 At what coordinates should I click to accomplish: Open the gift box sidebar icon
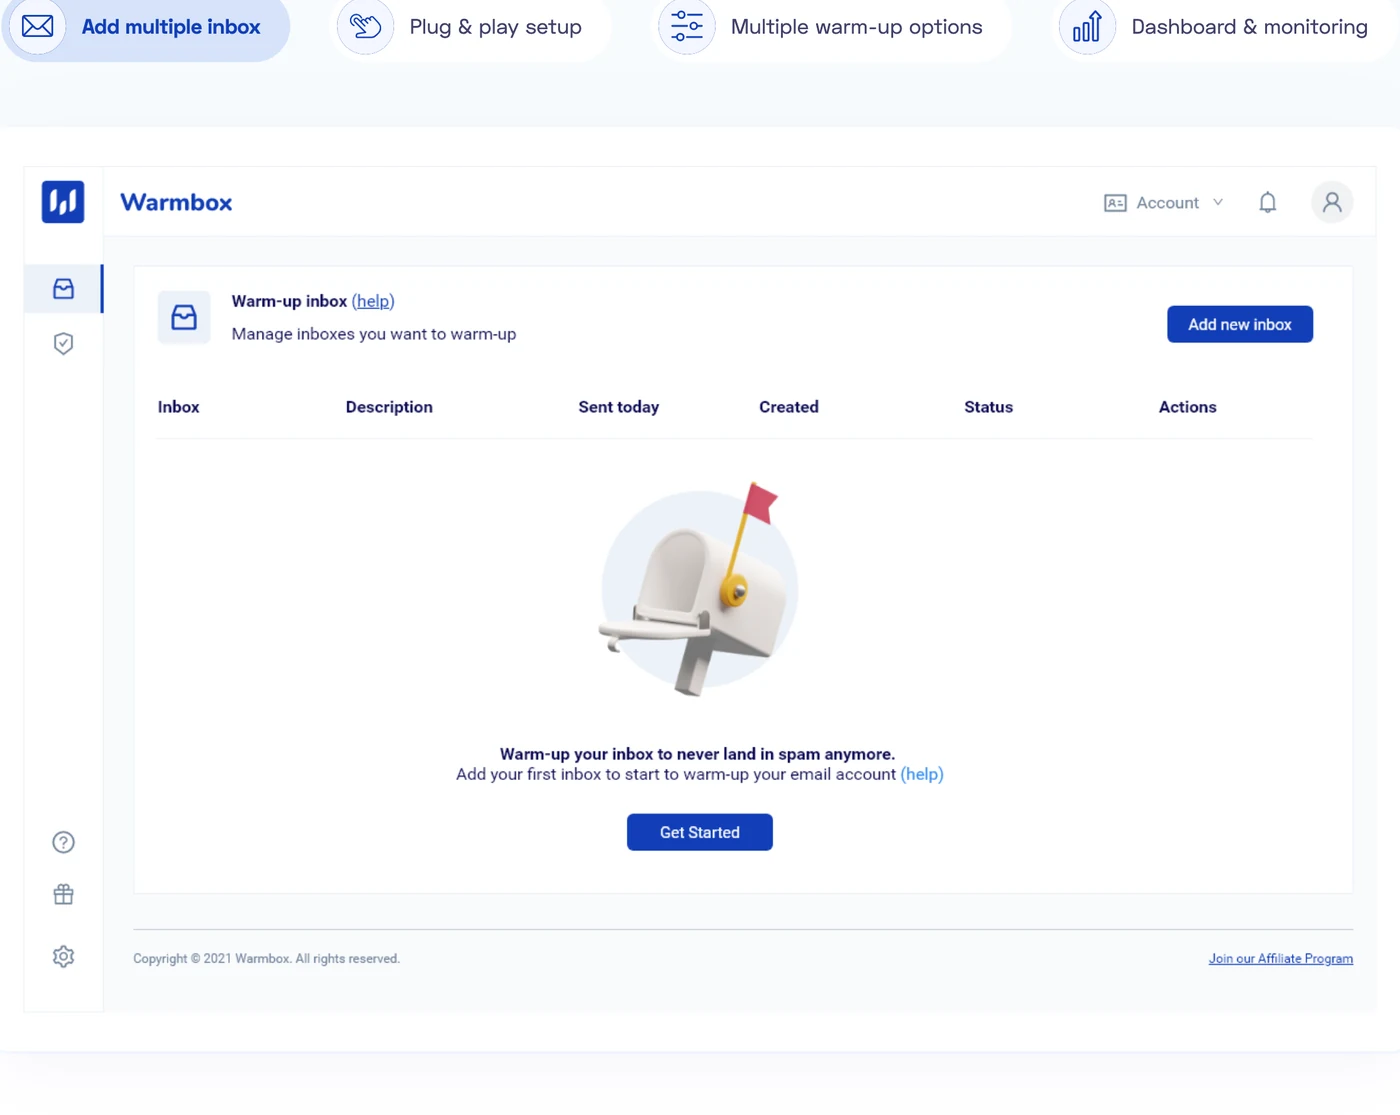click(x=63, y=895)
